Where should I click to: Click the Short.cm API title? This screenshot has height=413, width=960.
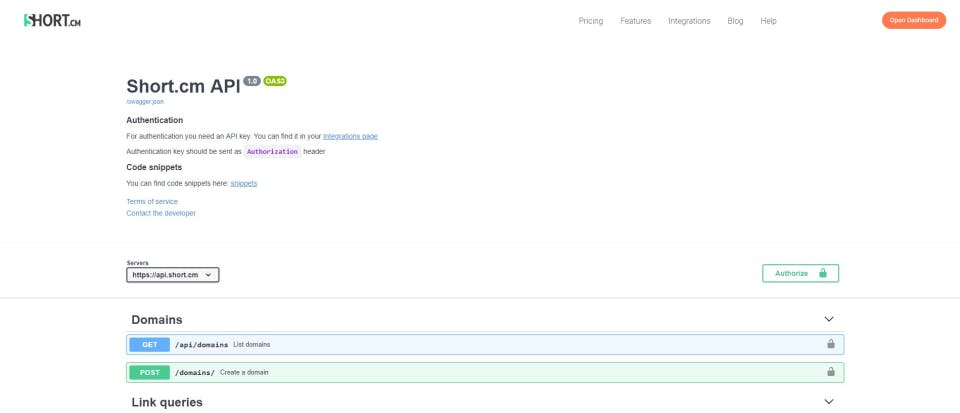[184, 86]
